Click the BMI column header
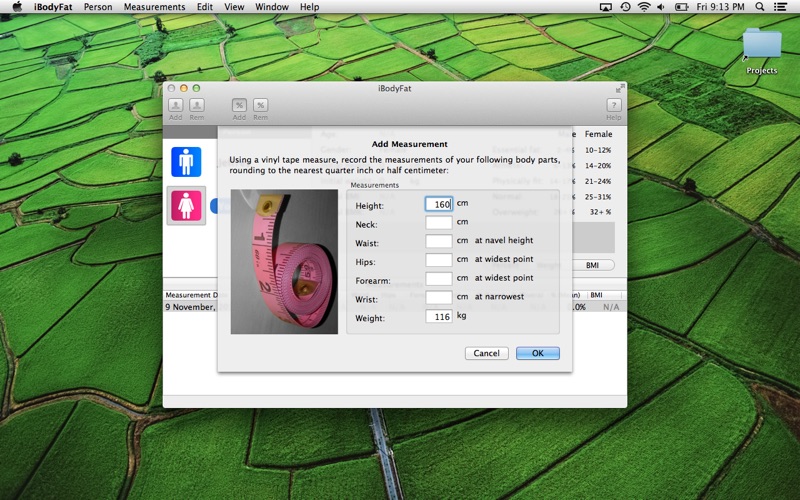Viewport: 800px width, 500px height. (604, 295)
